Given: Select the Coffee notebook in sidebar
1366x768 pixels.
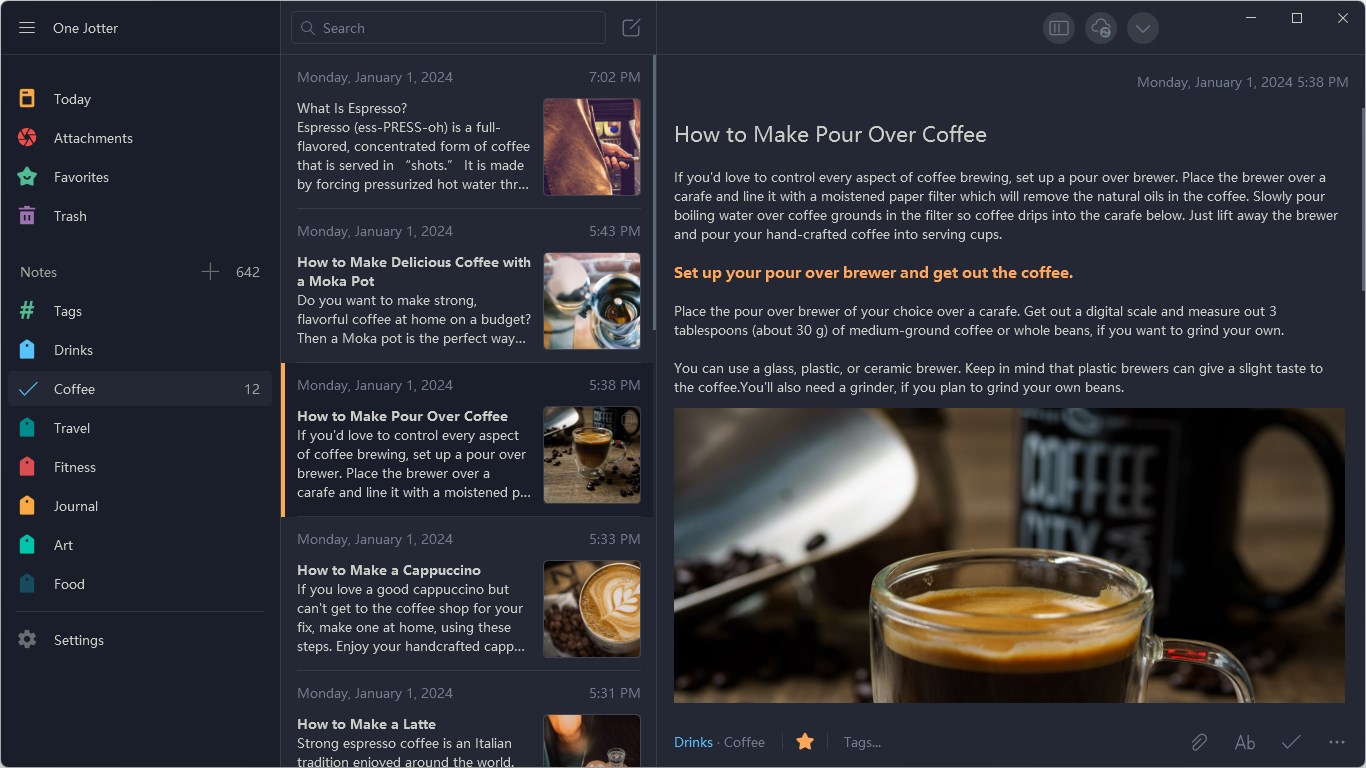Looking at the screenshot, I should [140, 389].
